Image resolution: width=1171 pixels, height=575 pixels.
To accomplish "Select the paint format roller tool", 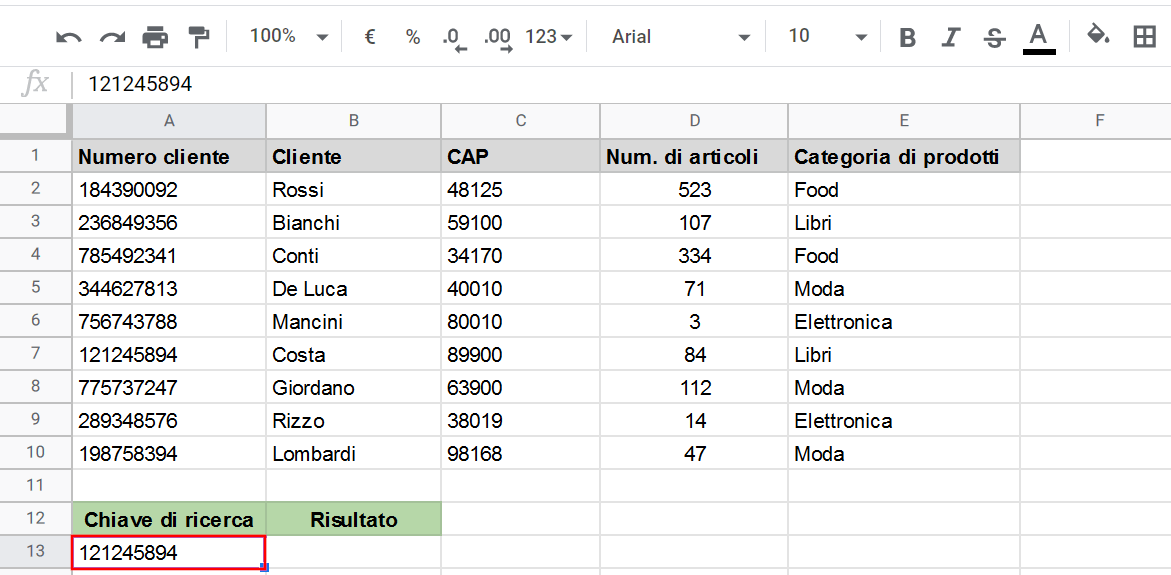I will 199,37.
